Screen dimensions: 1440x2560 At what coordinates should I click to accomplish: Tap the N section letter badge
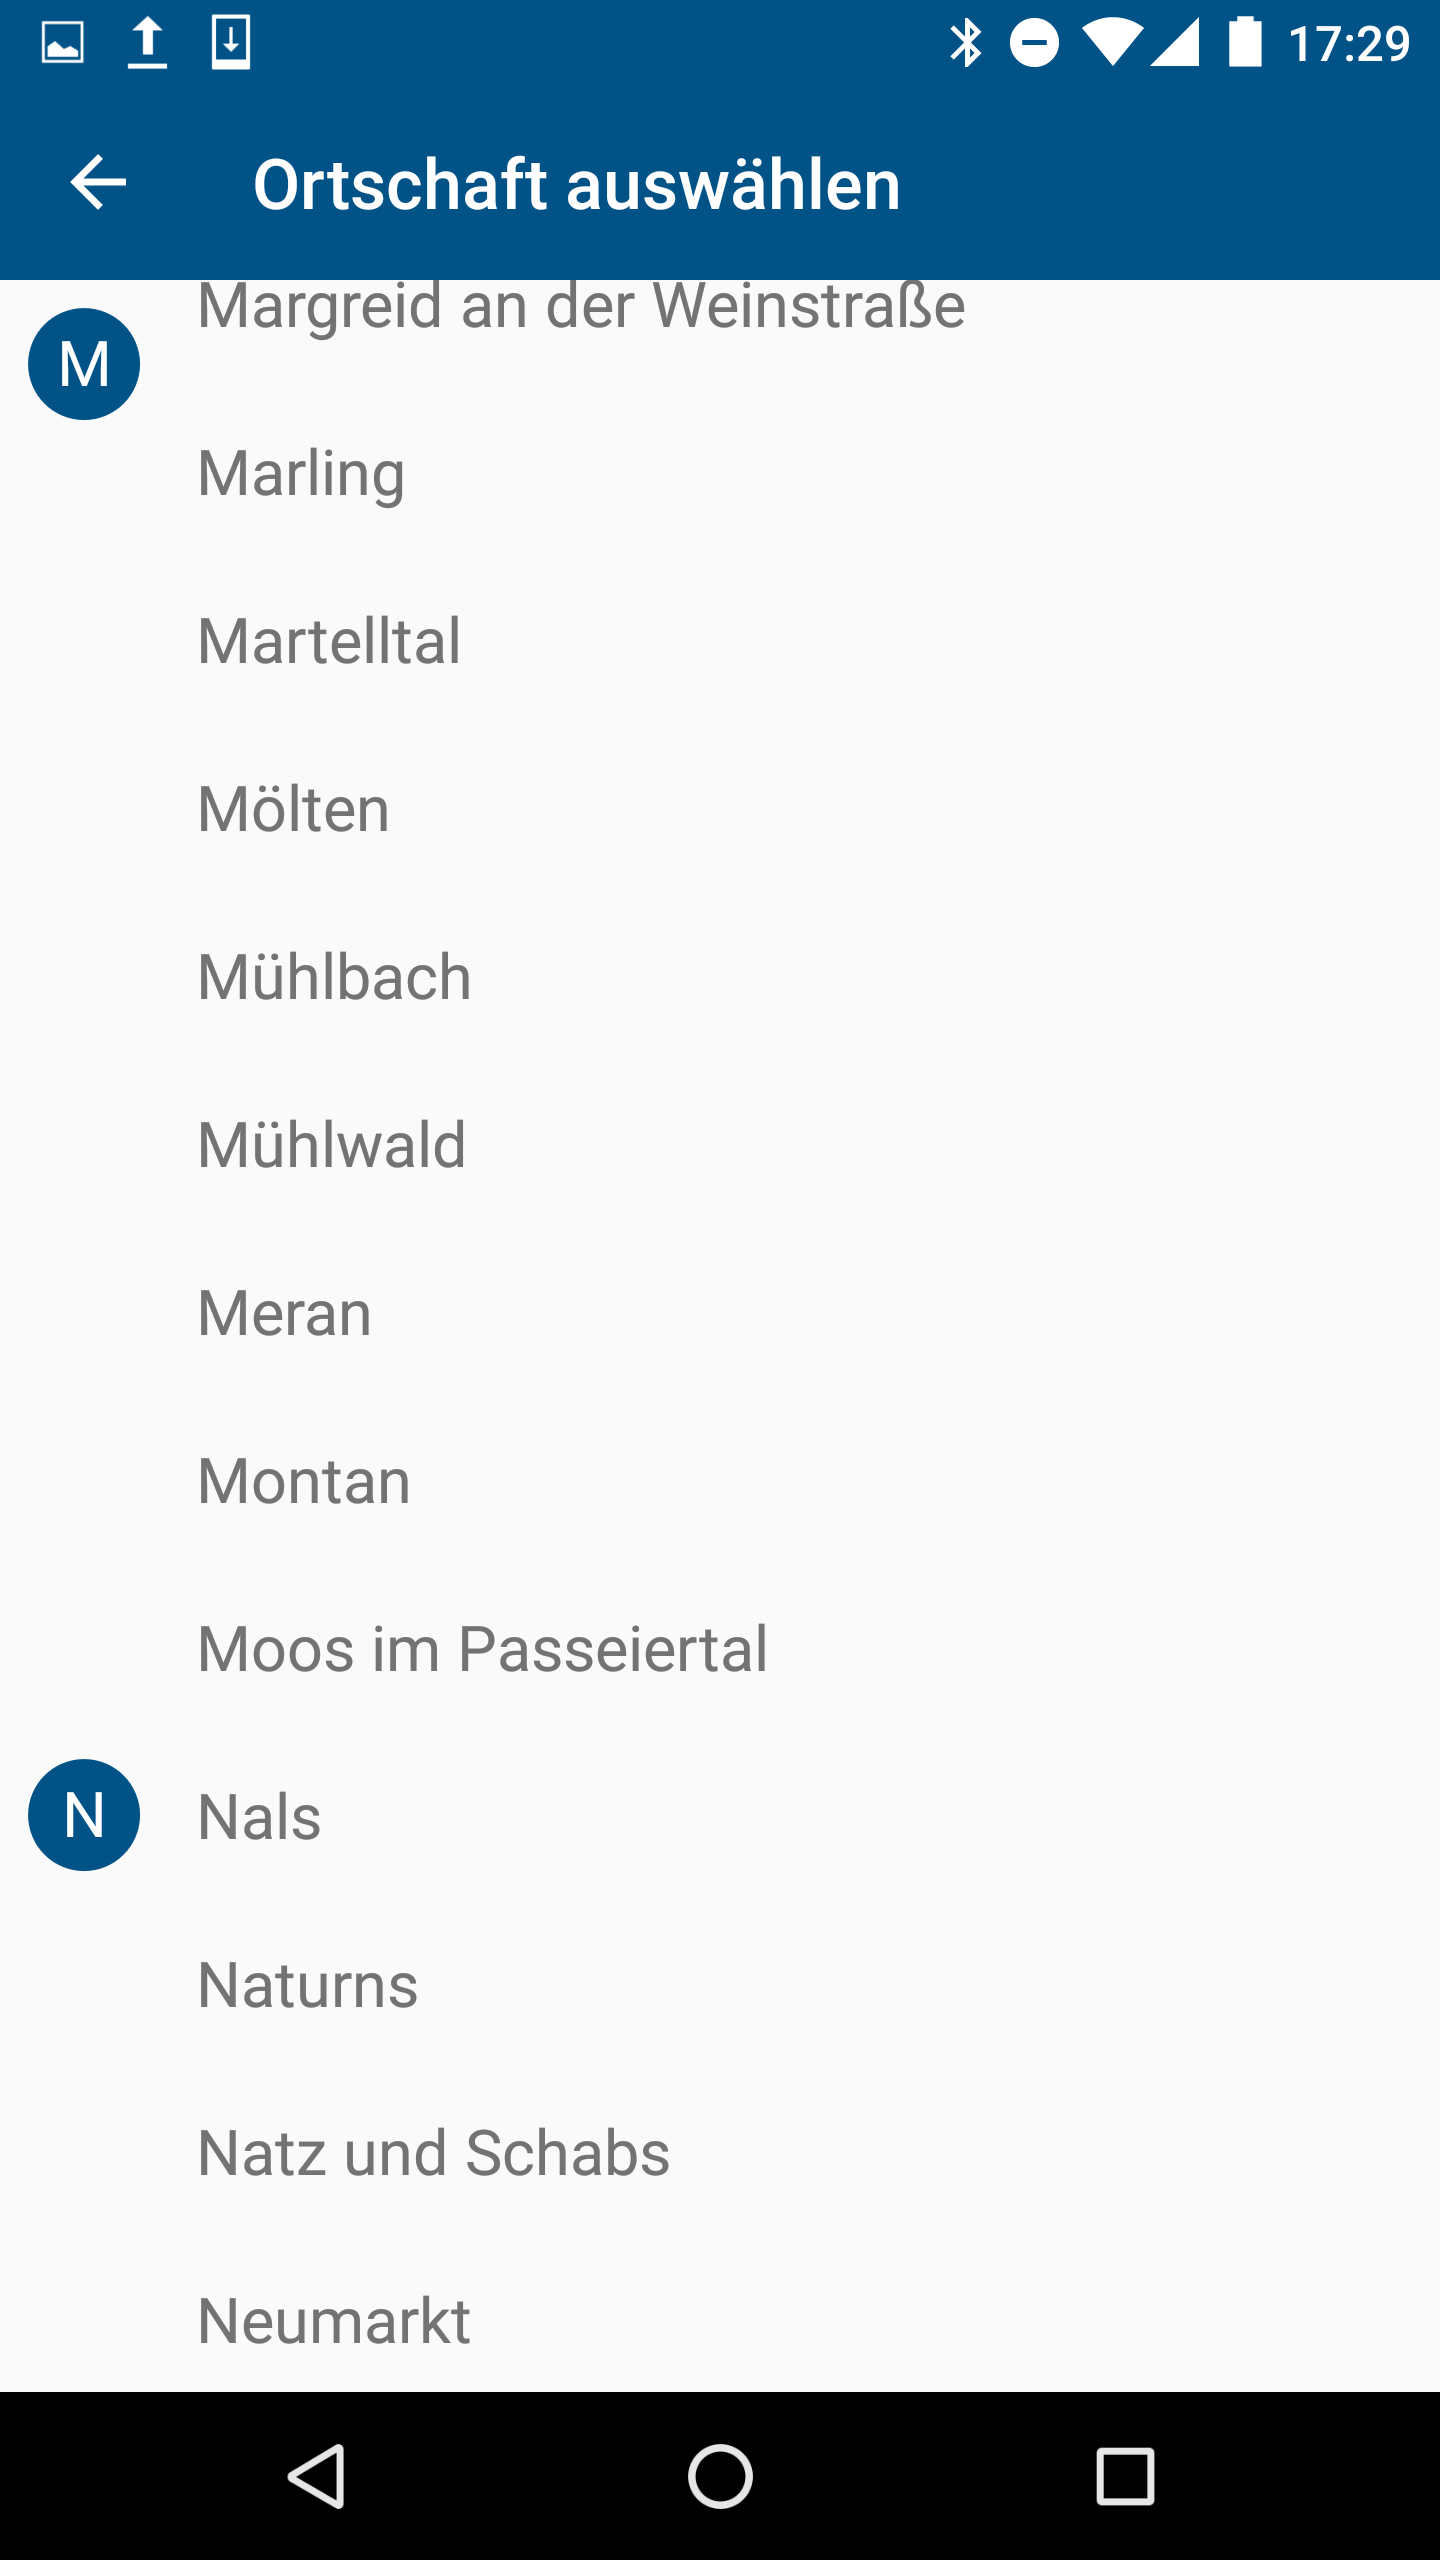(84, 1815)
